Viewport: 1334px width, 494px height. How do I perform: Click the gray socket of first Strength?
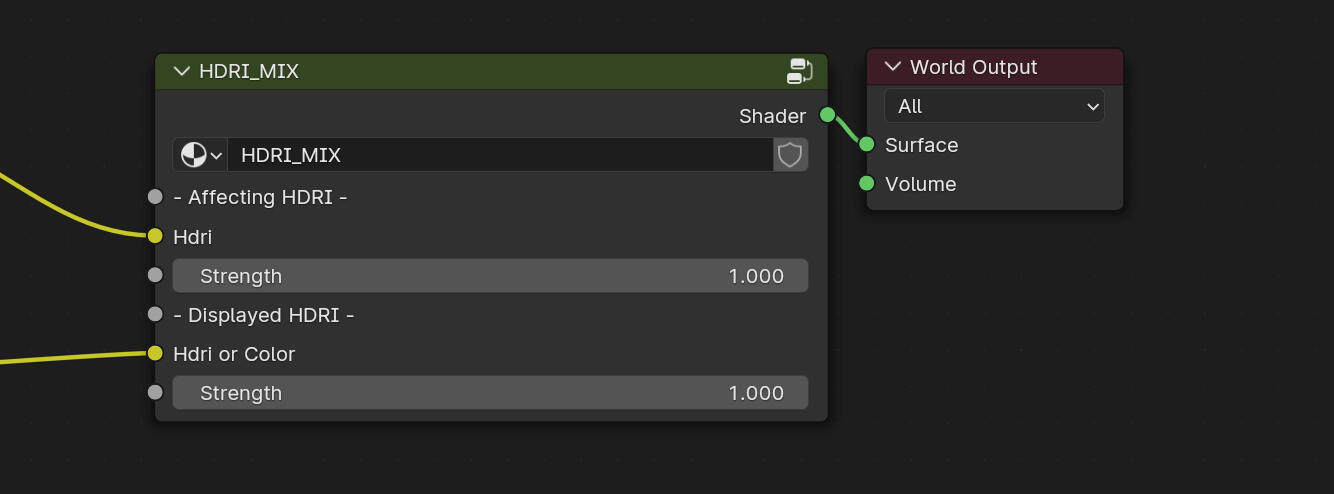(x=155, y=275)
